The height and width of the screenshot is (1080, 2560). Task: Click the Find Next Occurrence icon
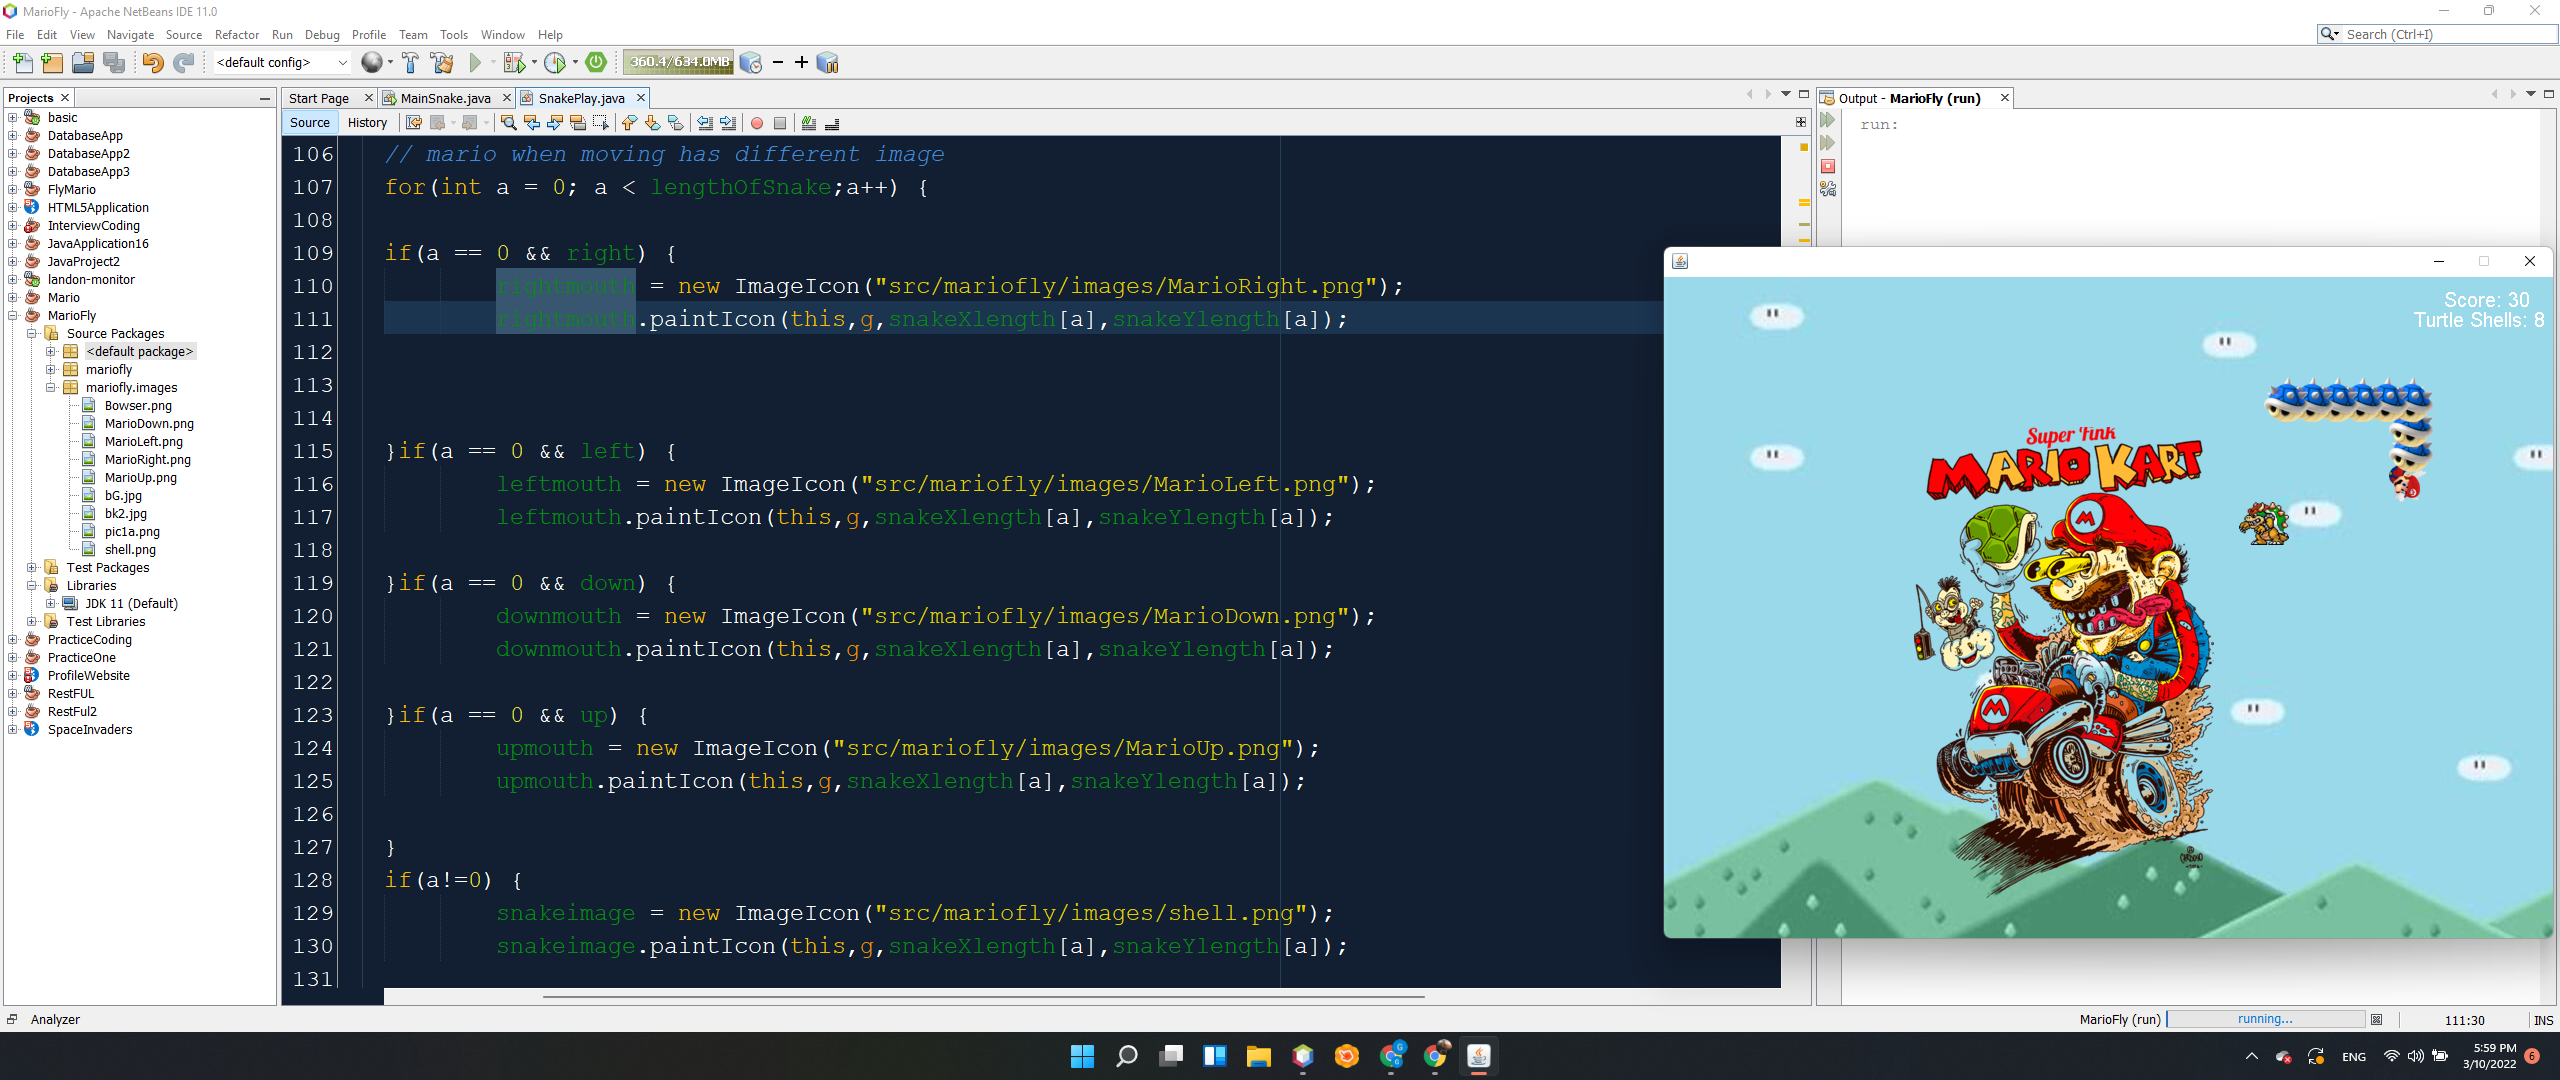click(x=554, y=123)
